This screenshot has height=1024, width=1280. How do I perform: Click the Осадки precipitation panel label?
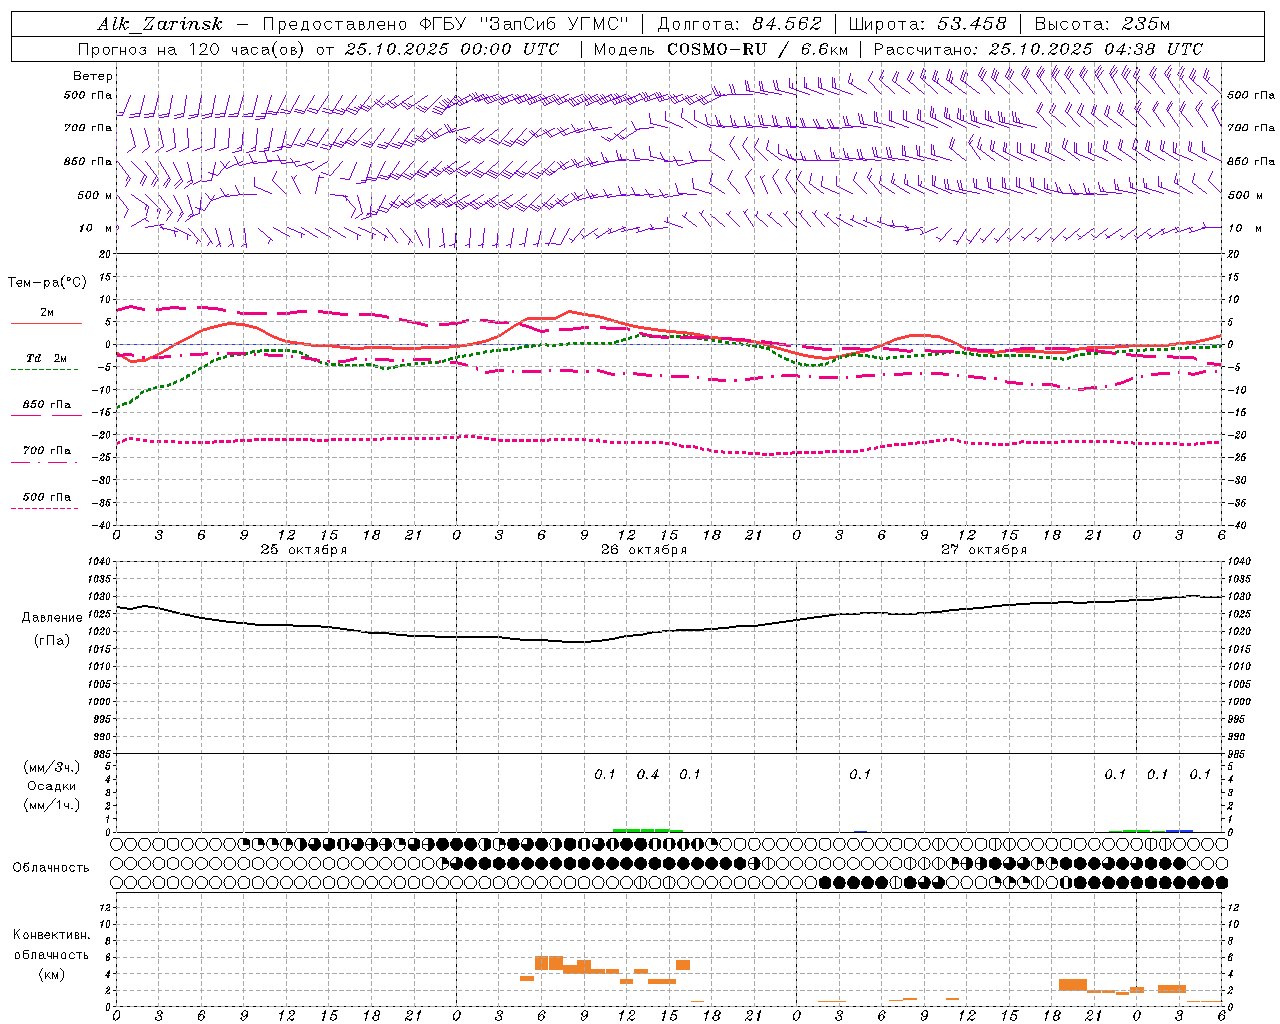pyautogui.click(x=52, y=786)
